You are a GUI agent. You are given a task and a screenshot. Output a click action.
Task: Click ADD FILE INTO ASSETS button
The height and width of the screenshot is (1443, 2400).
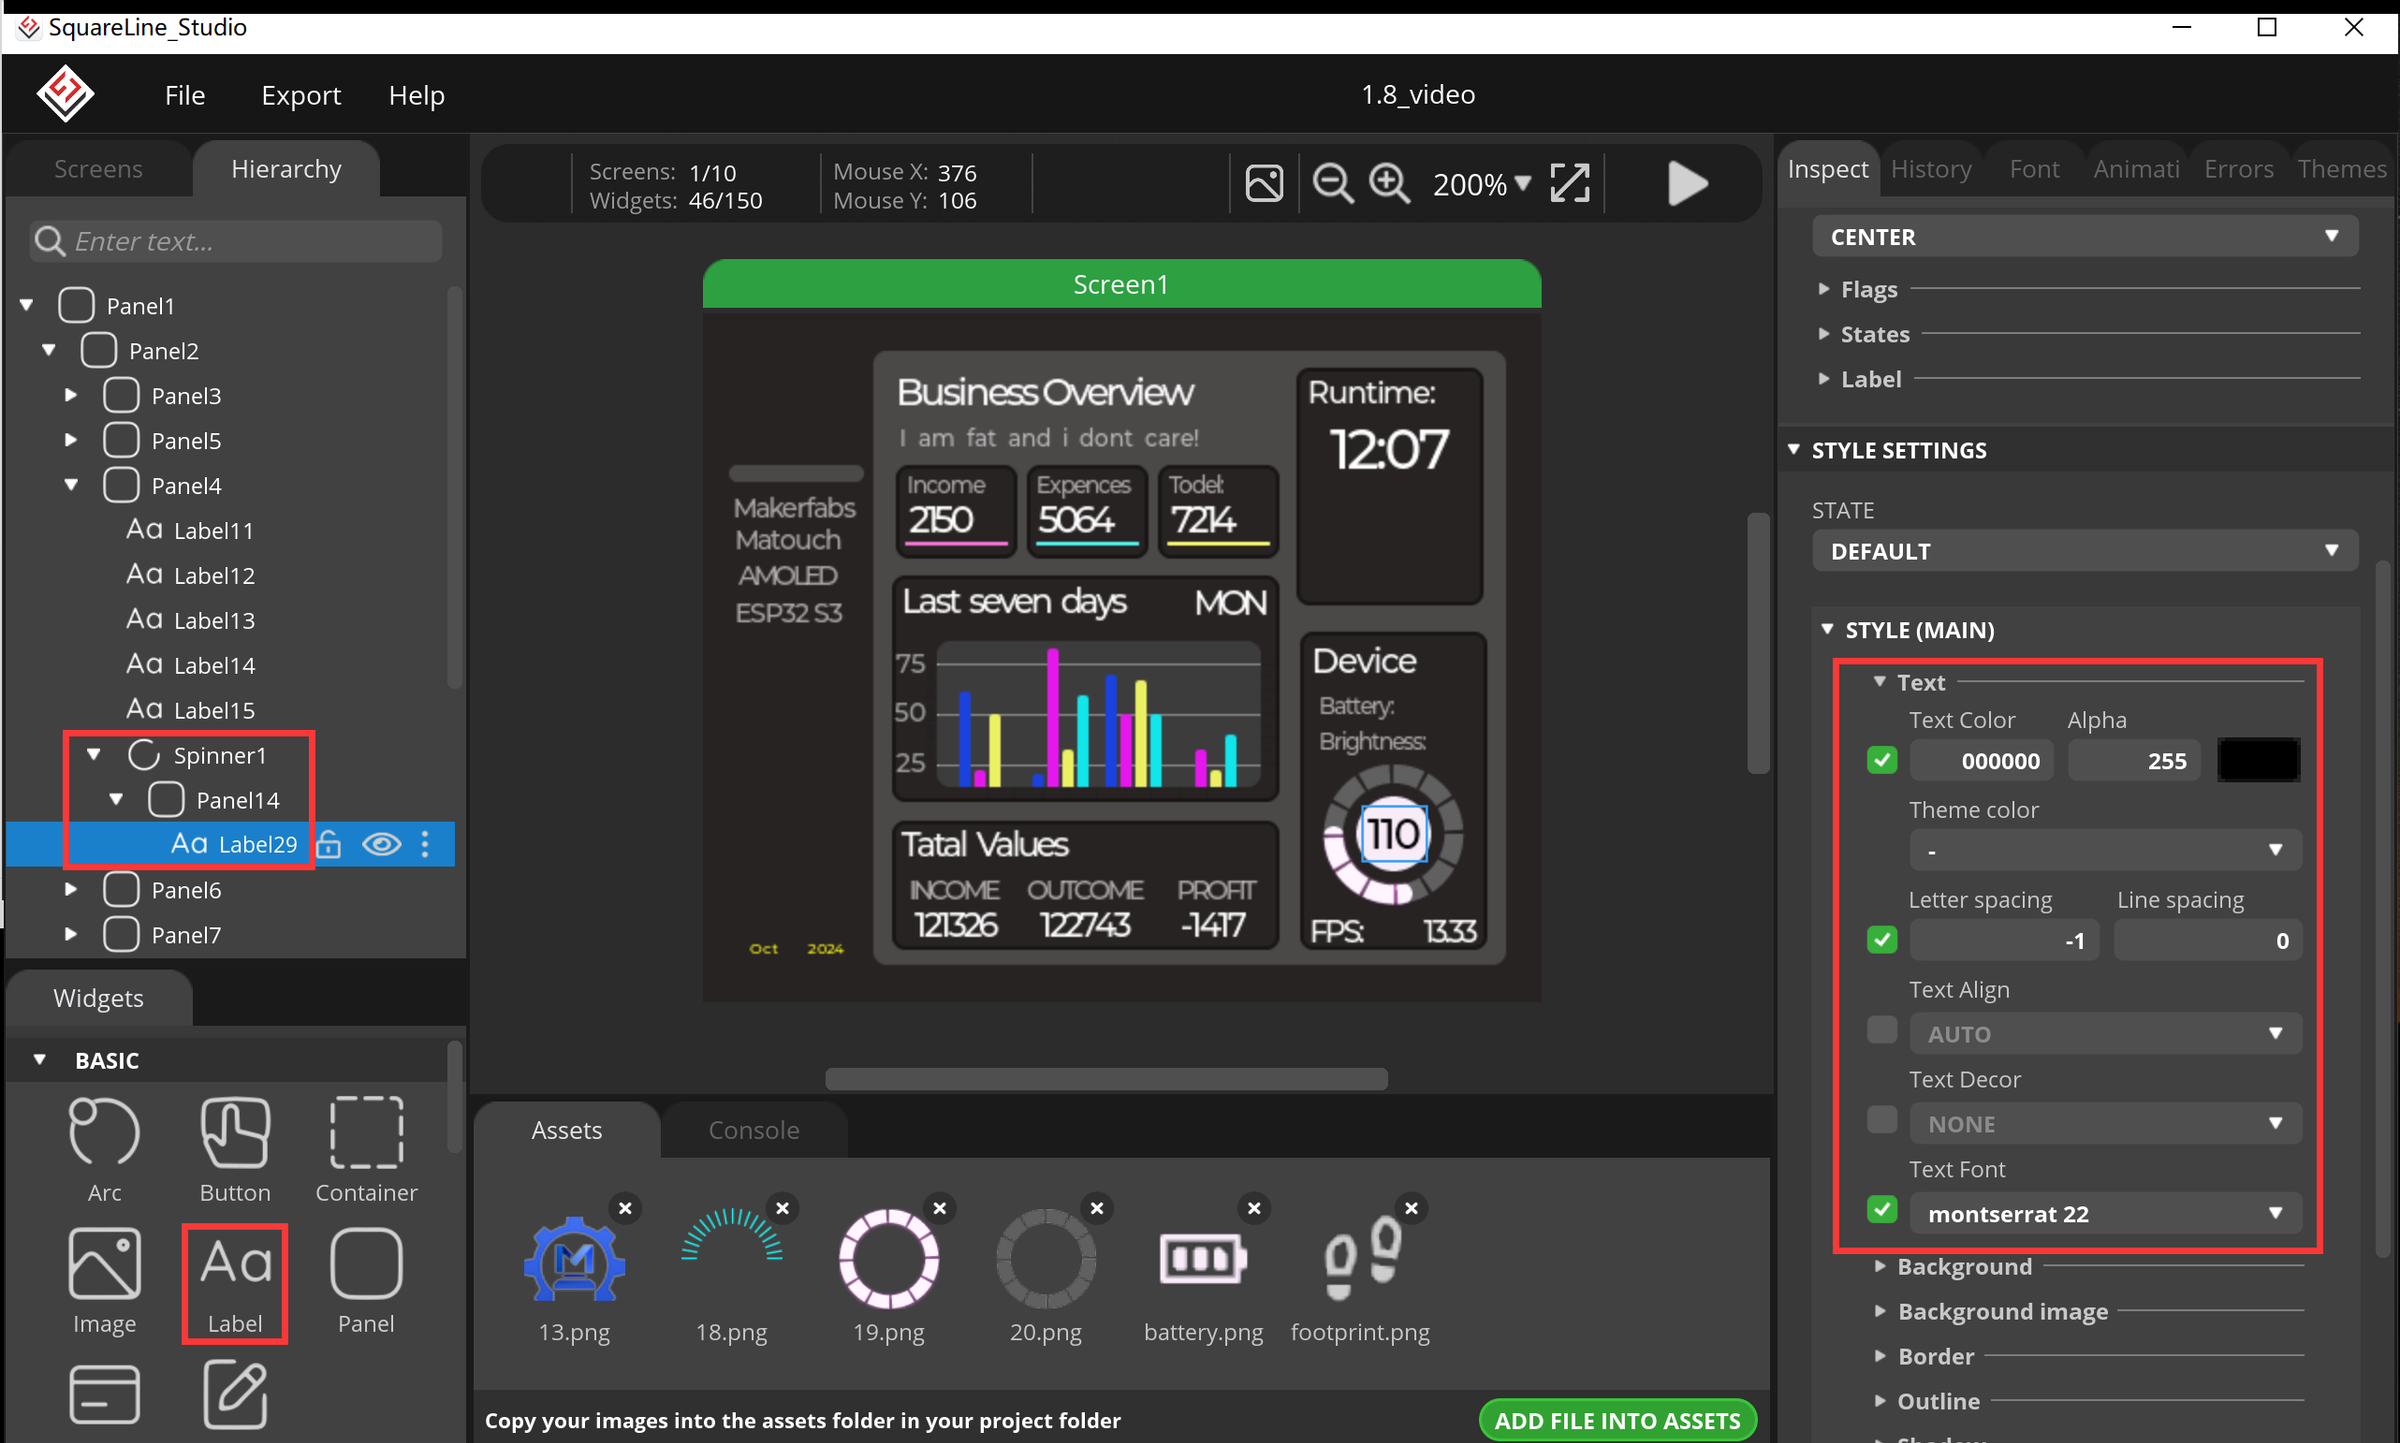point(1617,1420)
